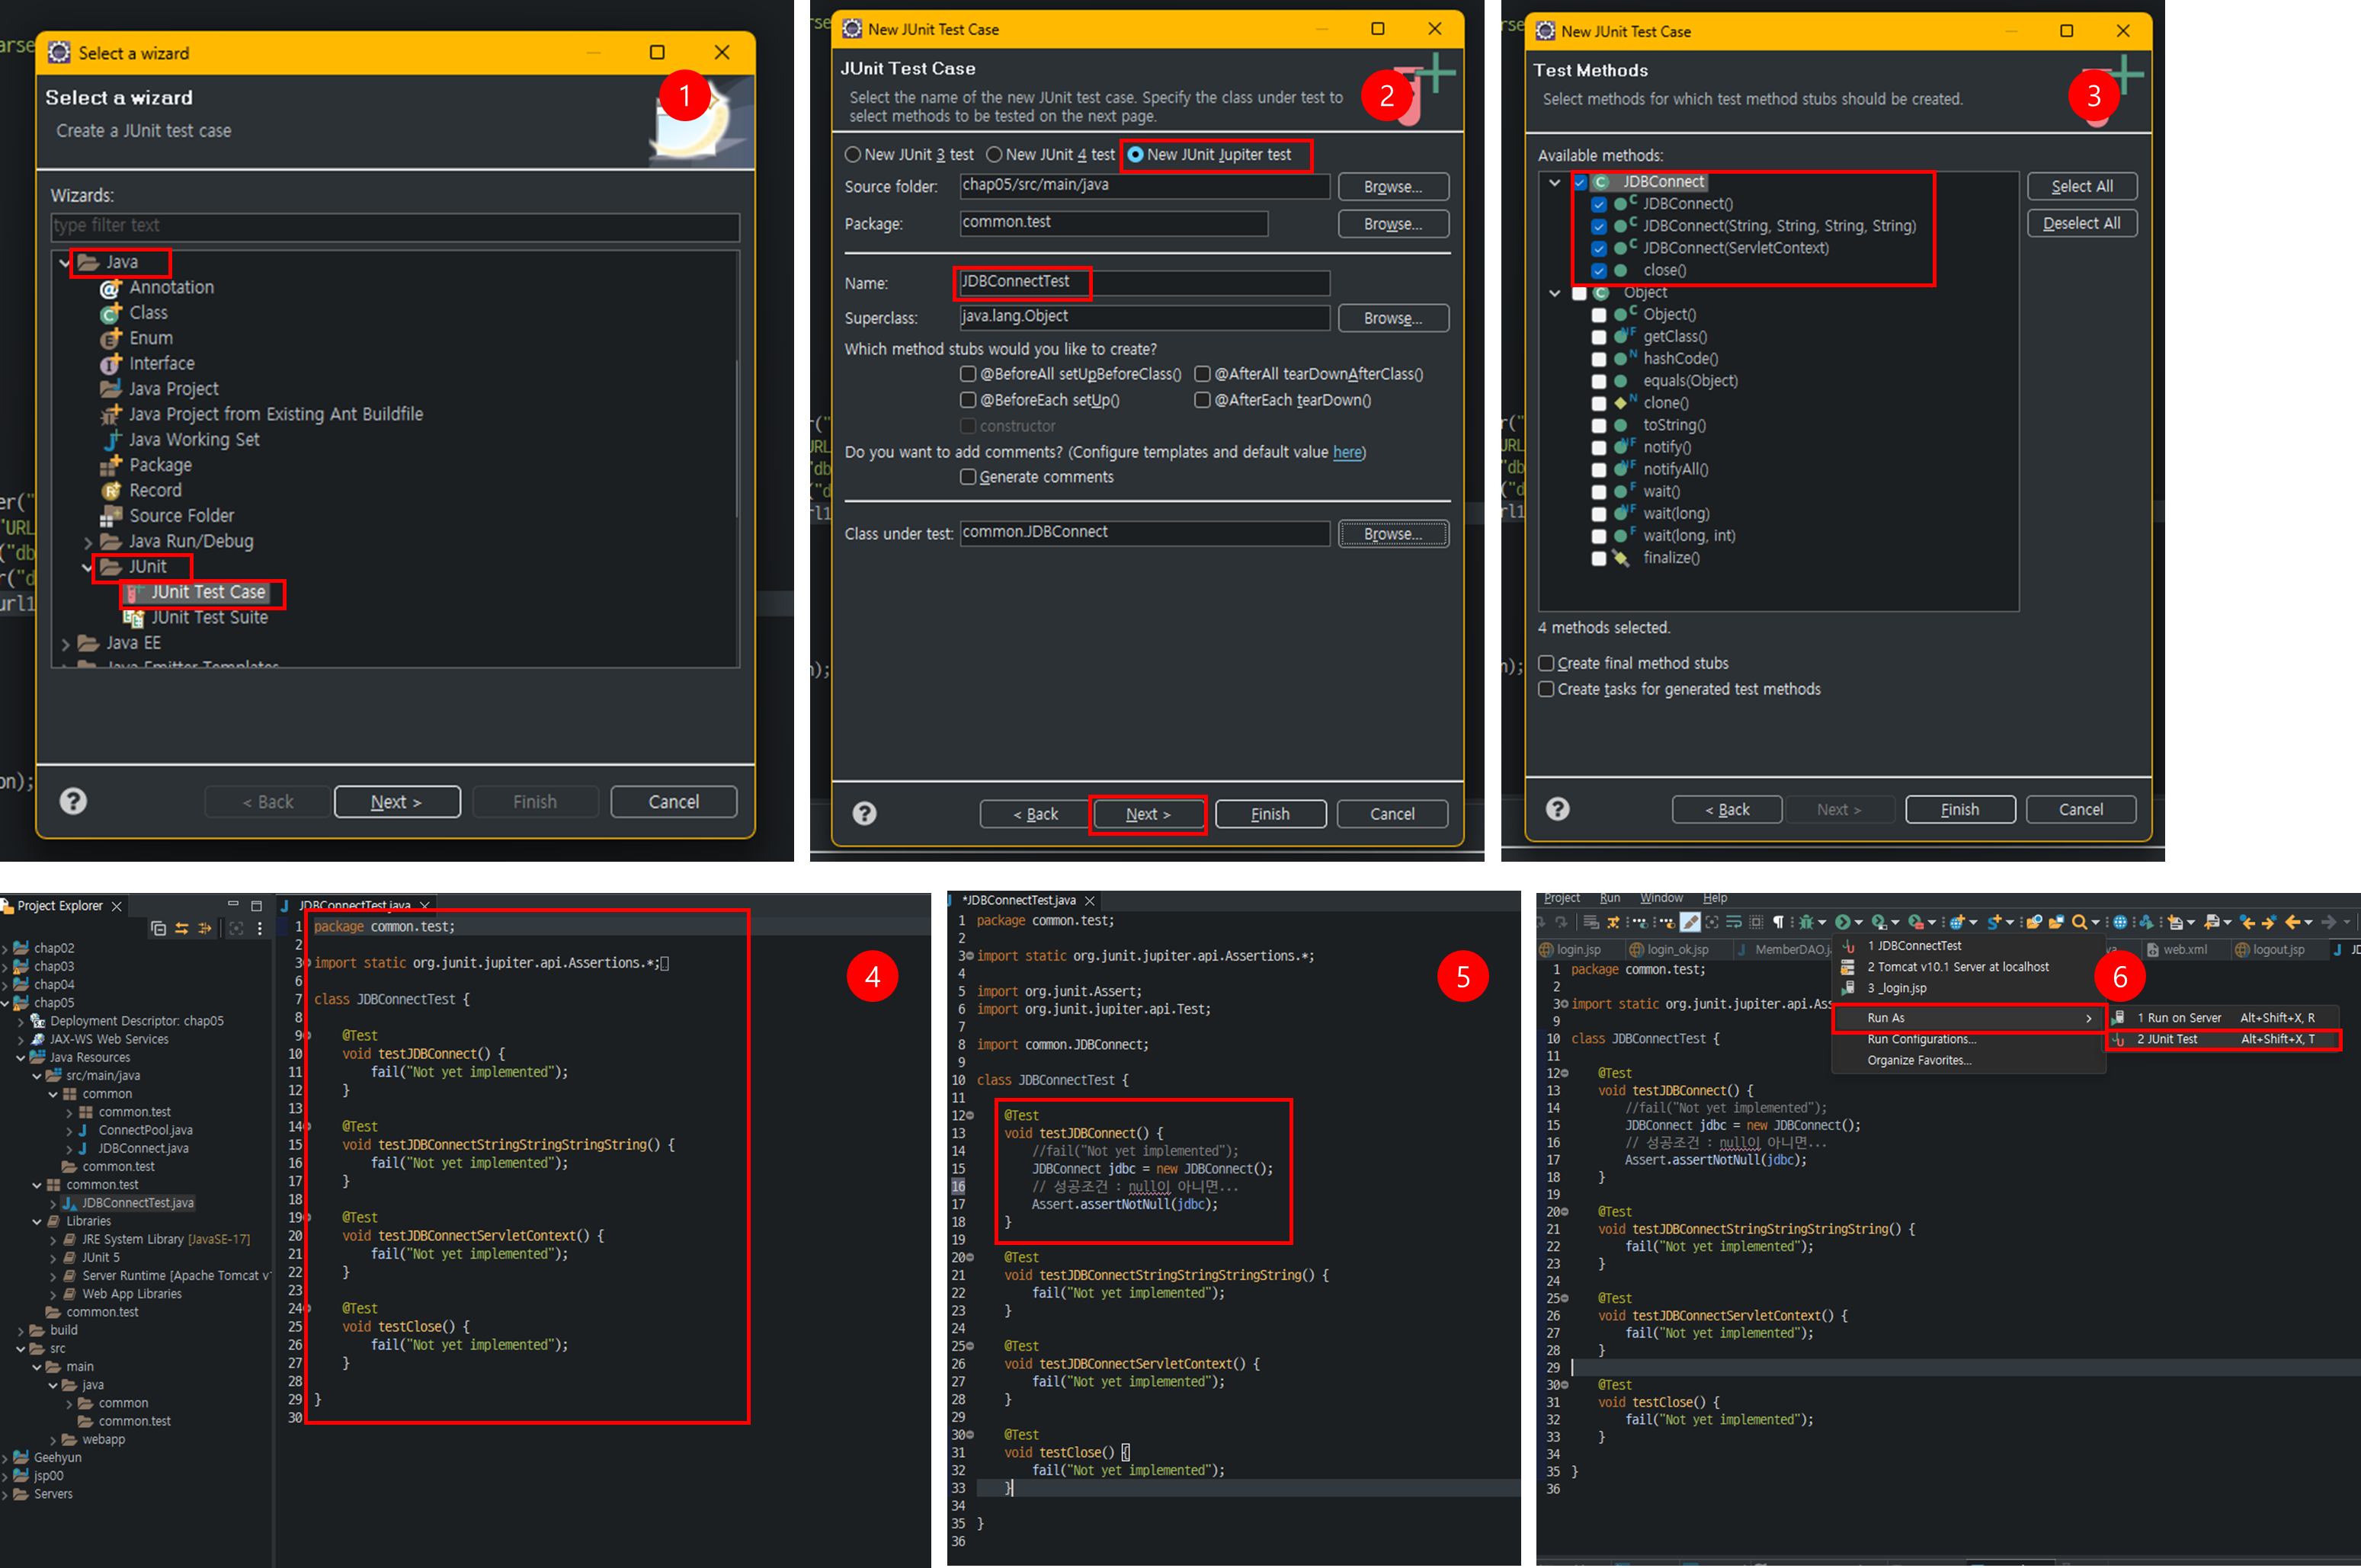Click Select All button for test methods
This screenshot has width=2361, height=1568.
click(x=2081, y=186)
